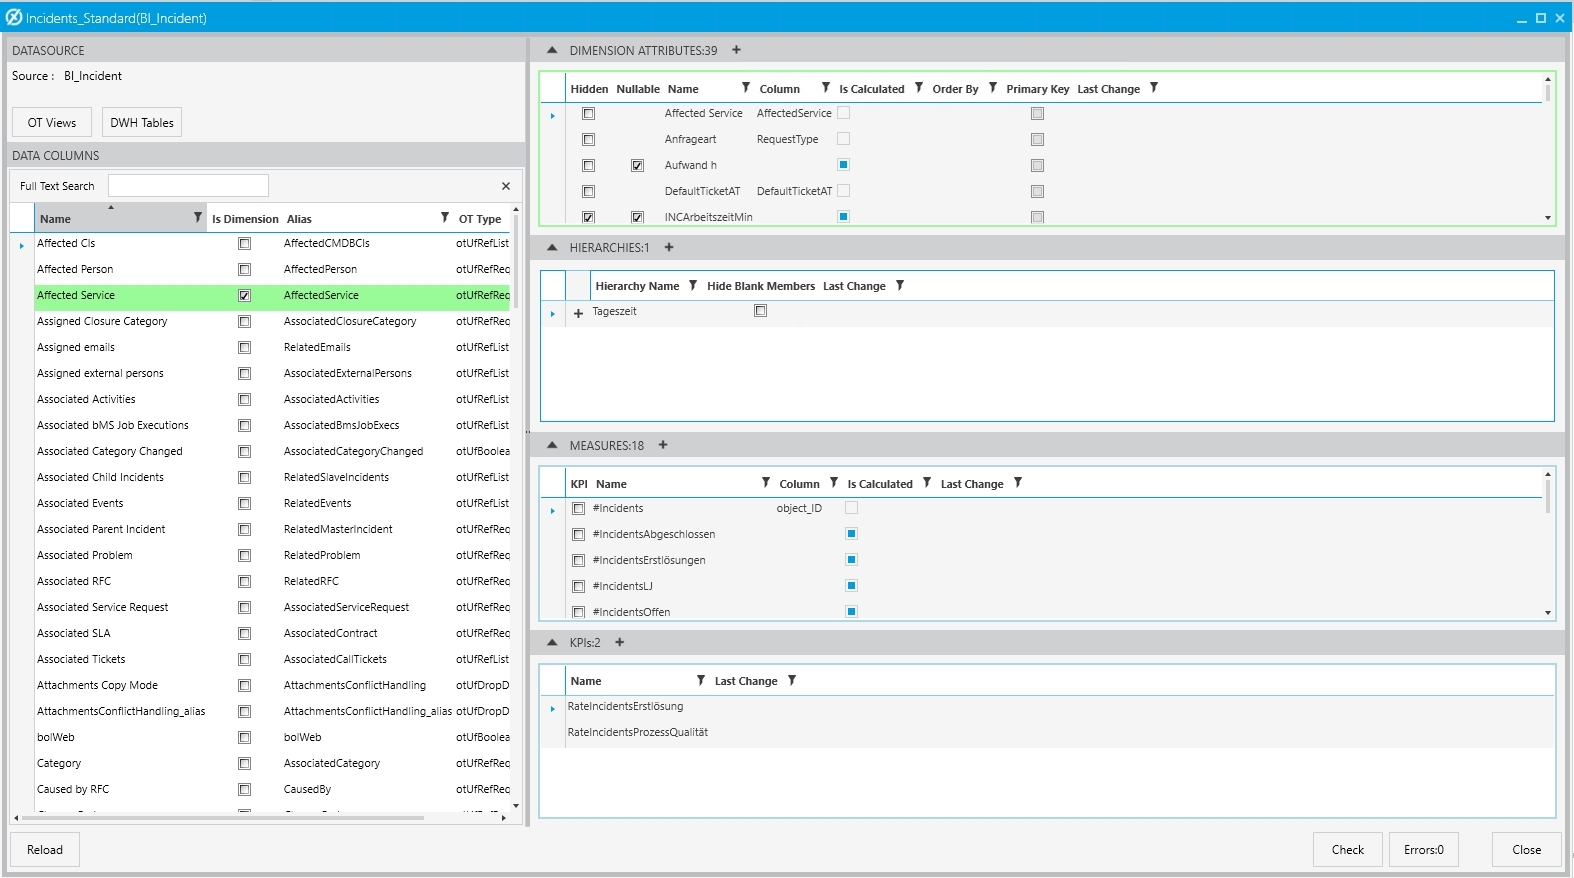Viewport: 1574px width, 878px height.
Task: Click Measures list scroll-down arrow
Action: point(1548,613)
